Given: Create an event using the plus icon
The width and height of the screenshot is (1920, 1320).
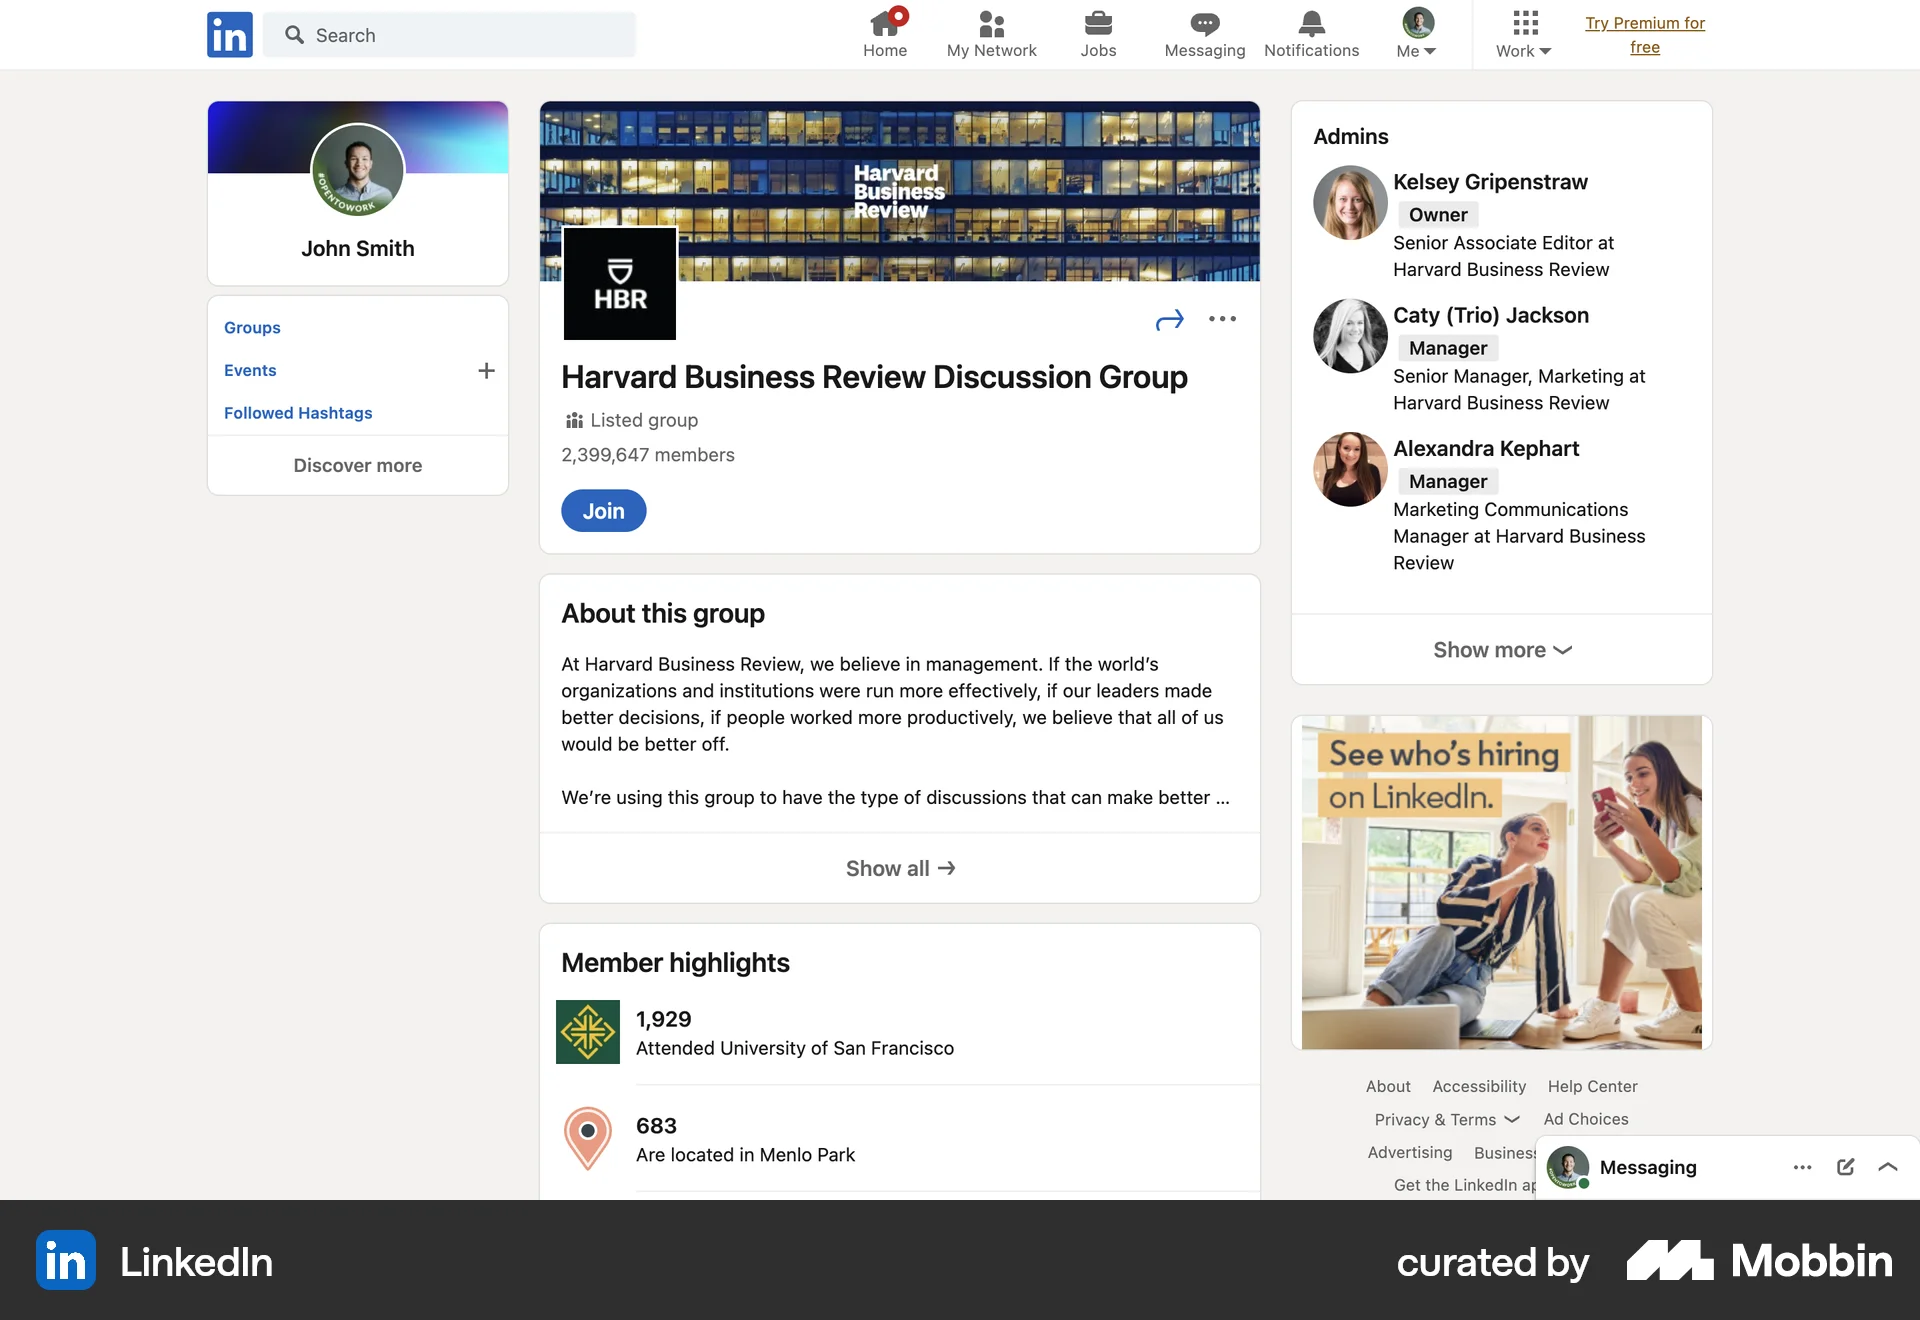Looking at the screenshot, I should pyautogui.click(x=486, y=371).
